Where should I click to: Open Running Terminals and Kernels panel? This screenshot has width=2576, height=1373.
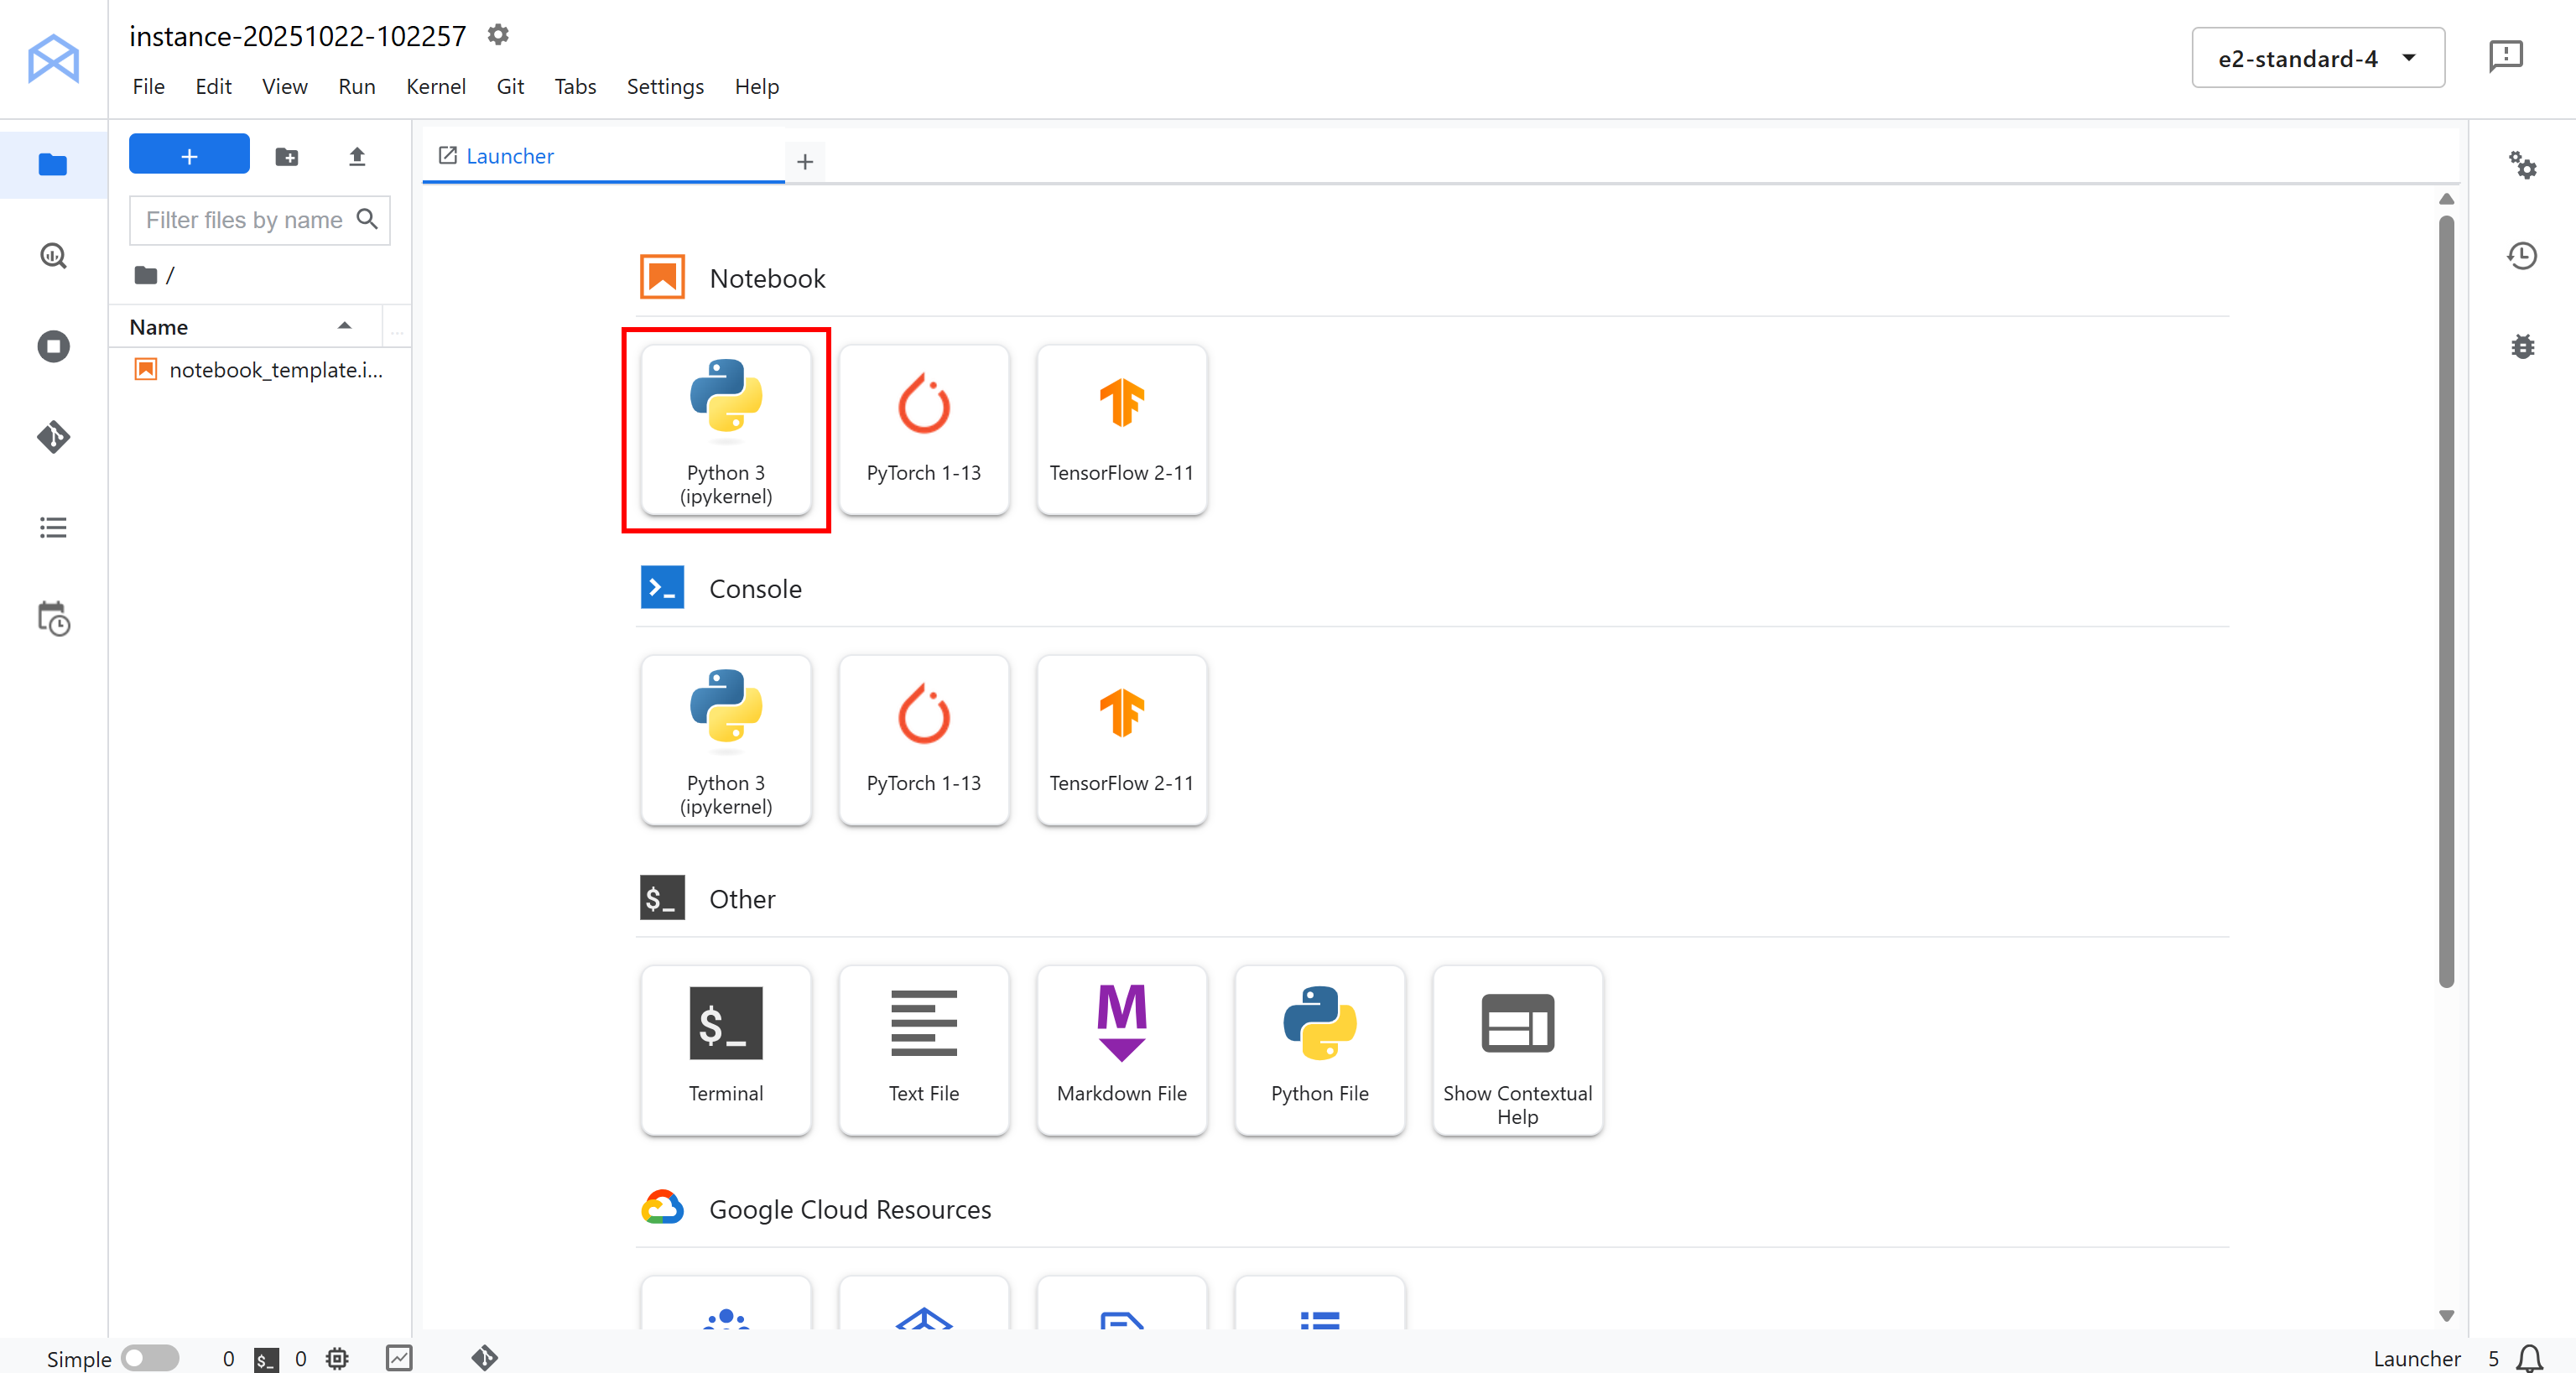pos(53,346)
